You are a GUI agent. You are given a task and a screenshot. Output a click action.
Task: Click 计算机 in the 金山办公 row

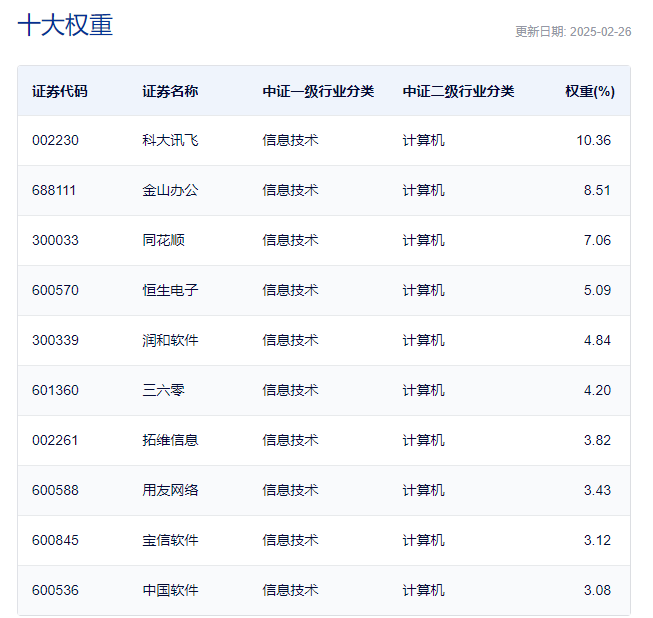click(x=423, y=190)
